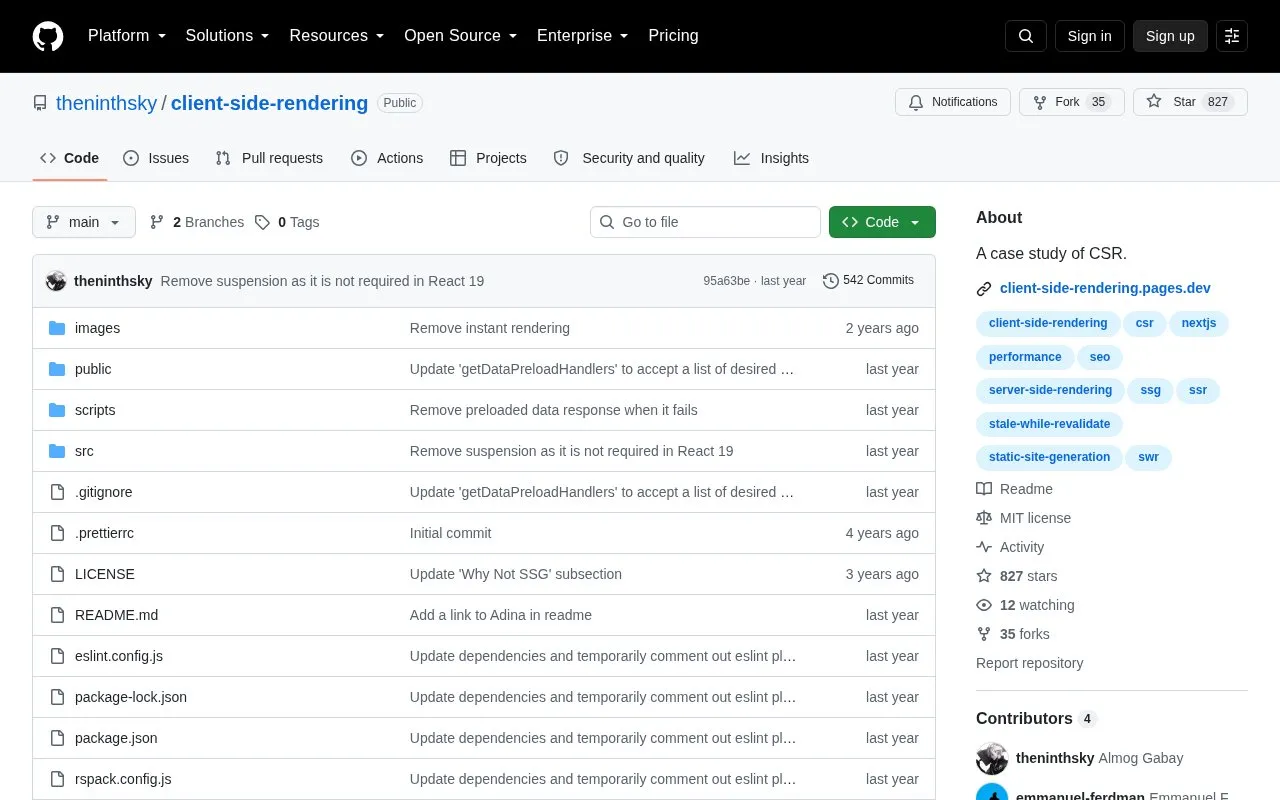Click the .gitignore file icon

[57, 492]
